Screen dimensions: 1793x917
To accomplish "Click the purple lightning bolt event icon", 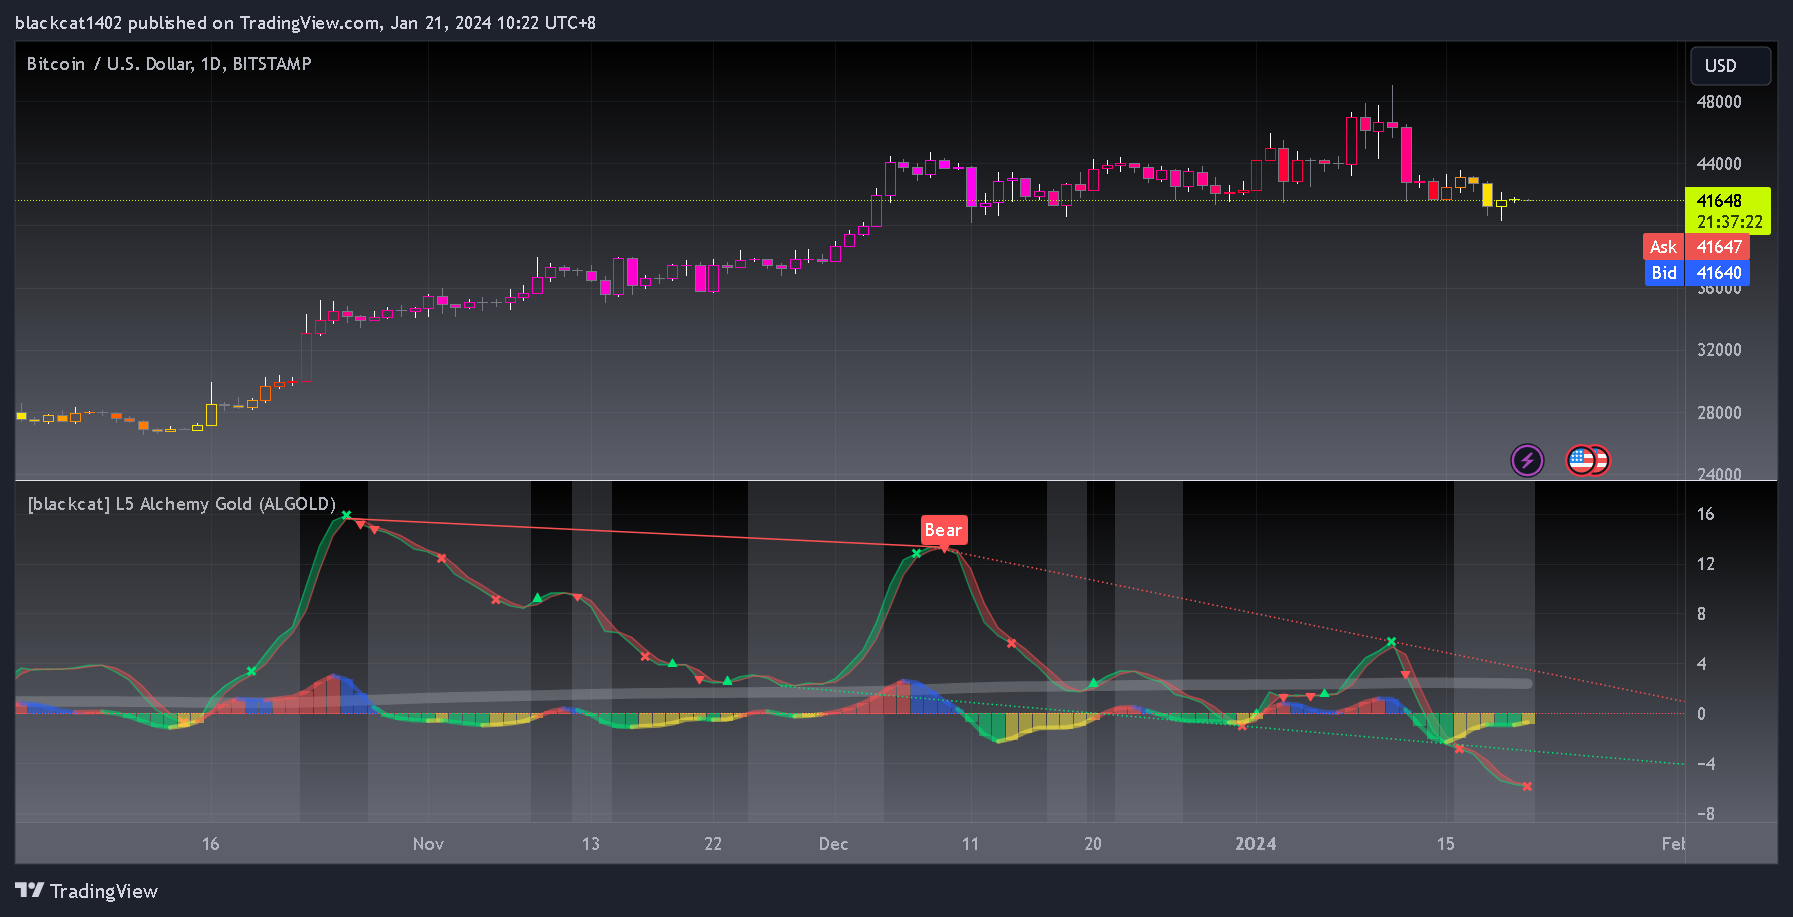I will click(1527, 460).
